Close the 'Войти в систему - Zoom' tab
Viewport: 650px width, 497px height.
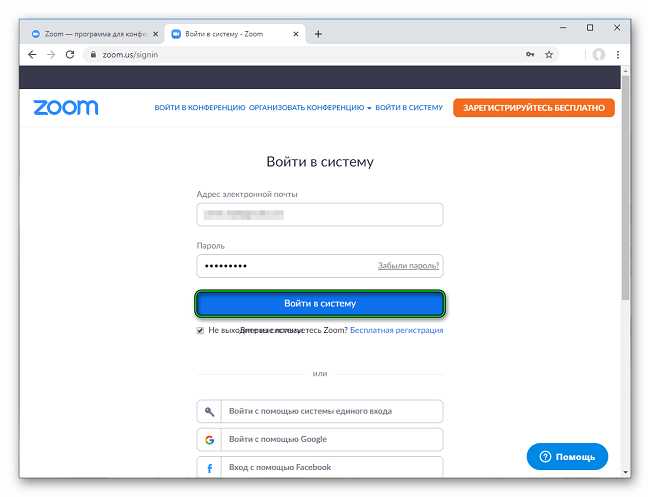pyautogui.click(x=296, y=34)
